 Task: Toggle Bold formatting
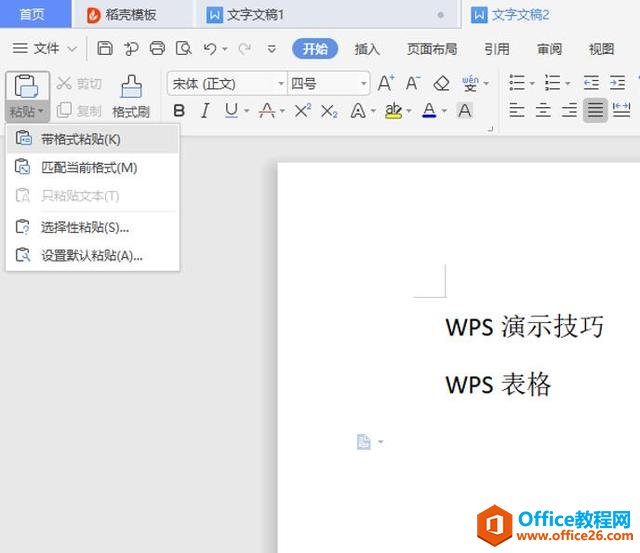(179, 111)
